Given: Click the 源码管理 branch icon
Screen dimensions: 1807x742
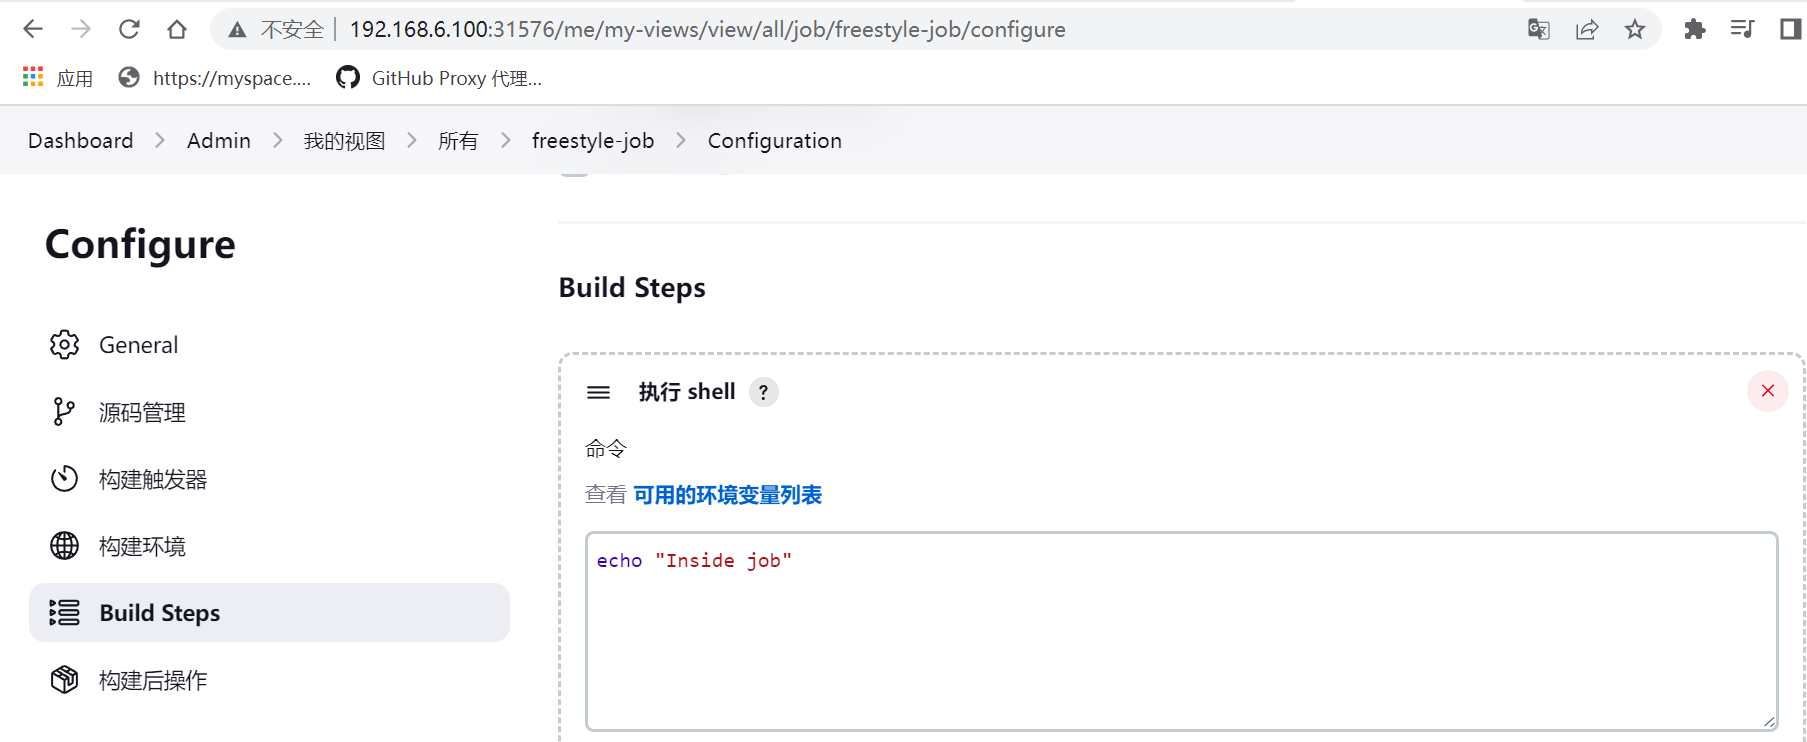Looking at the screenshot, I should click(64, 412).
